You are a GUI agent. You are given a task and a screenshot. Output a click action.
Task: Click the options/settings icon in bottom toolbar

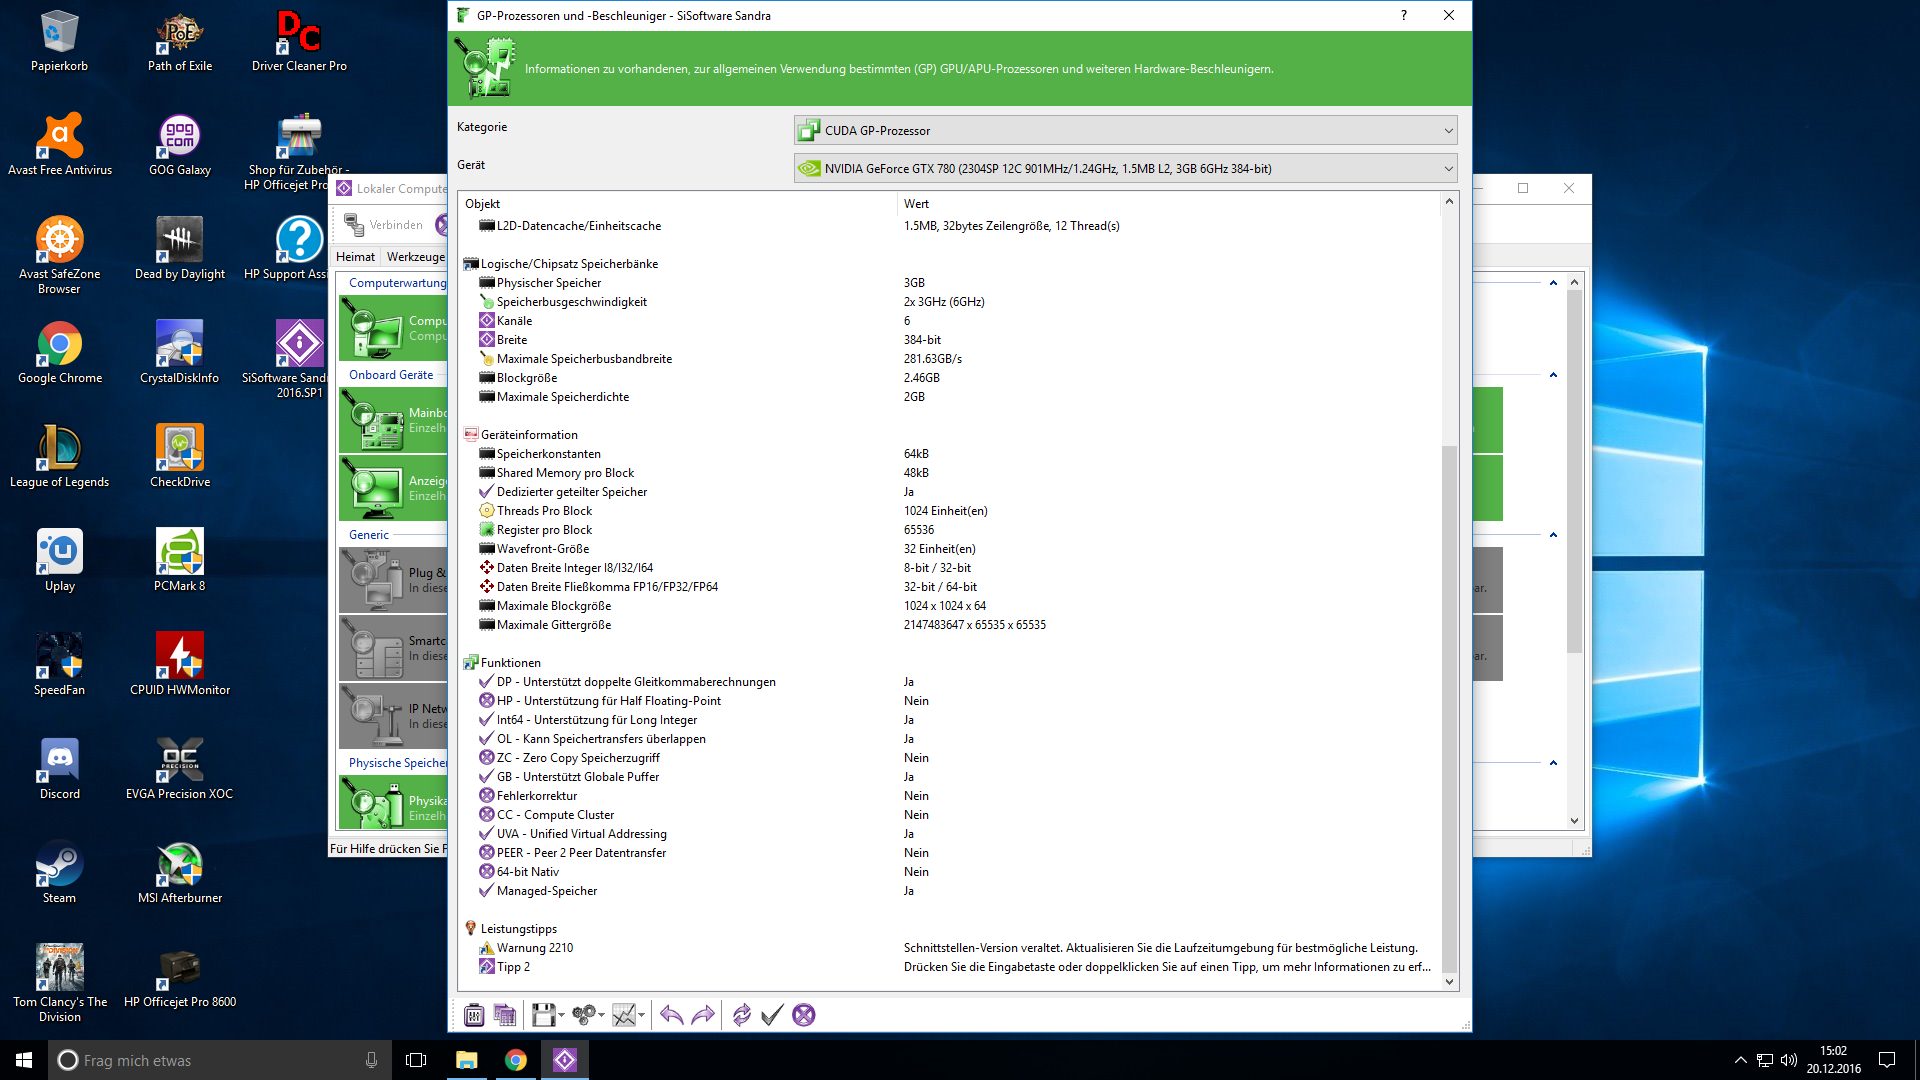[x=474, y=1015]
